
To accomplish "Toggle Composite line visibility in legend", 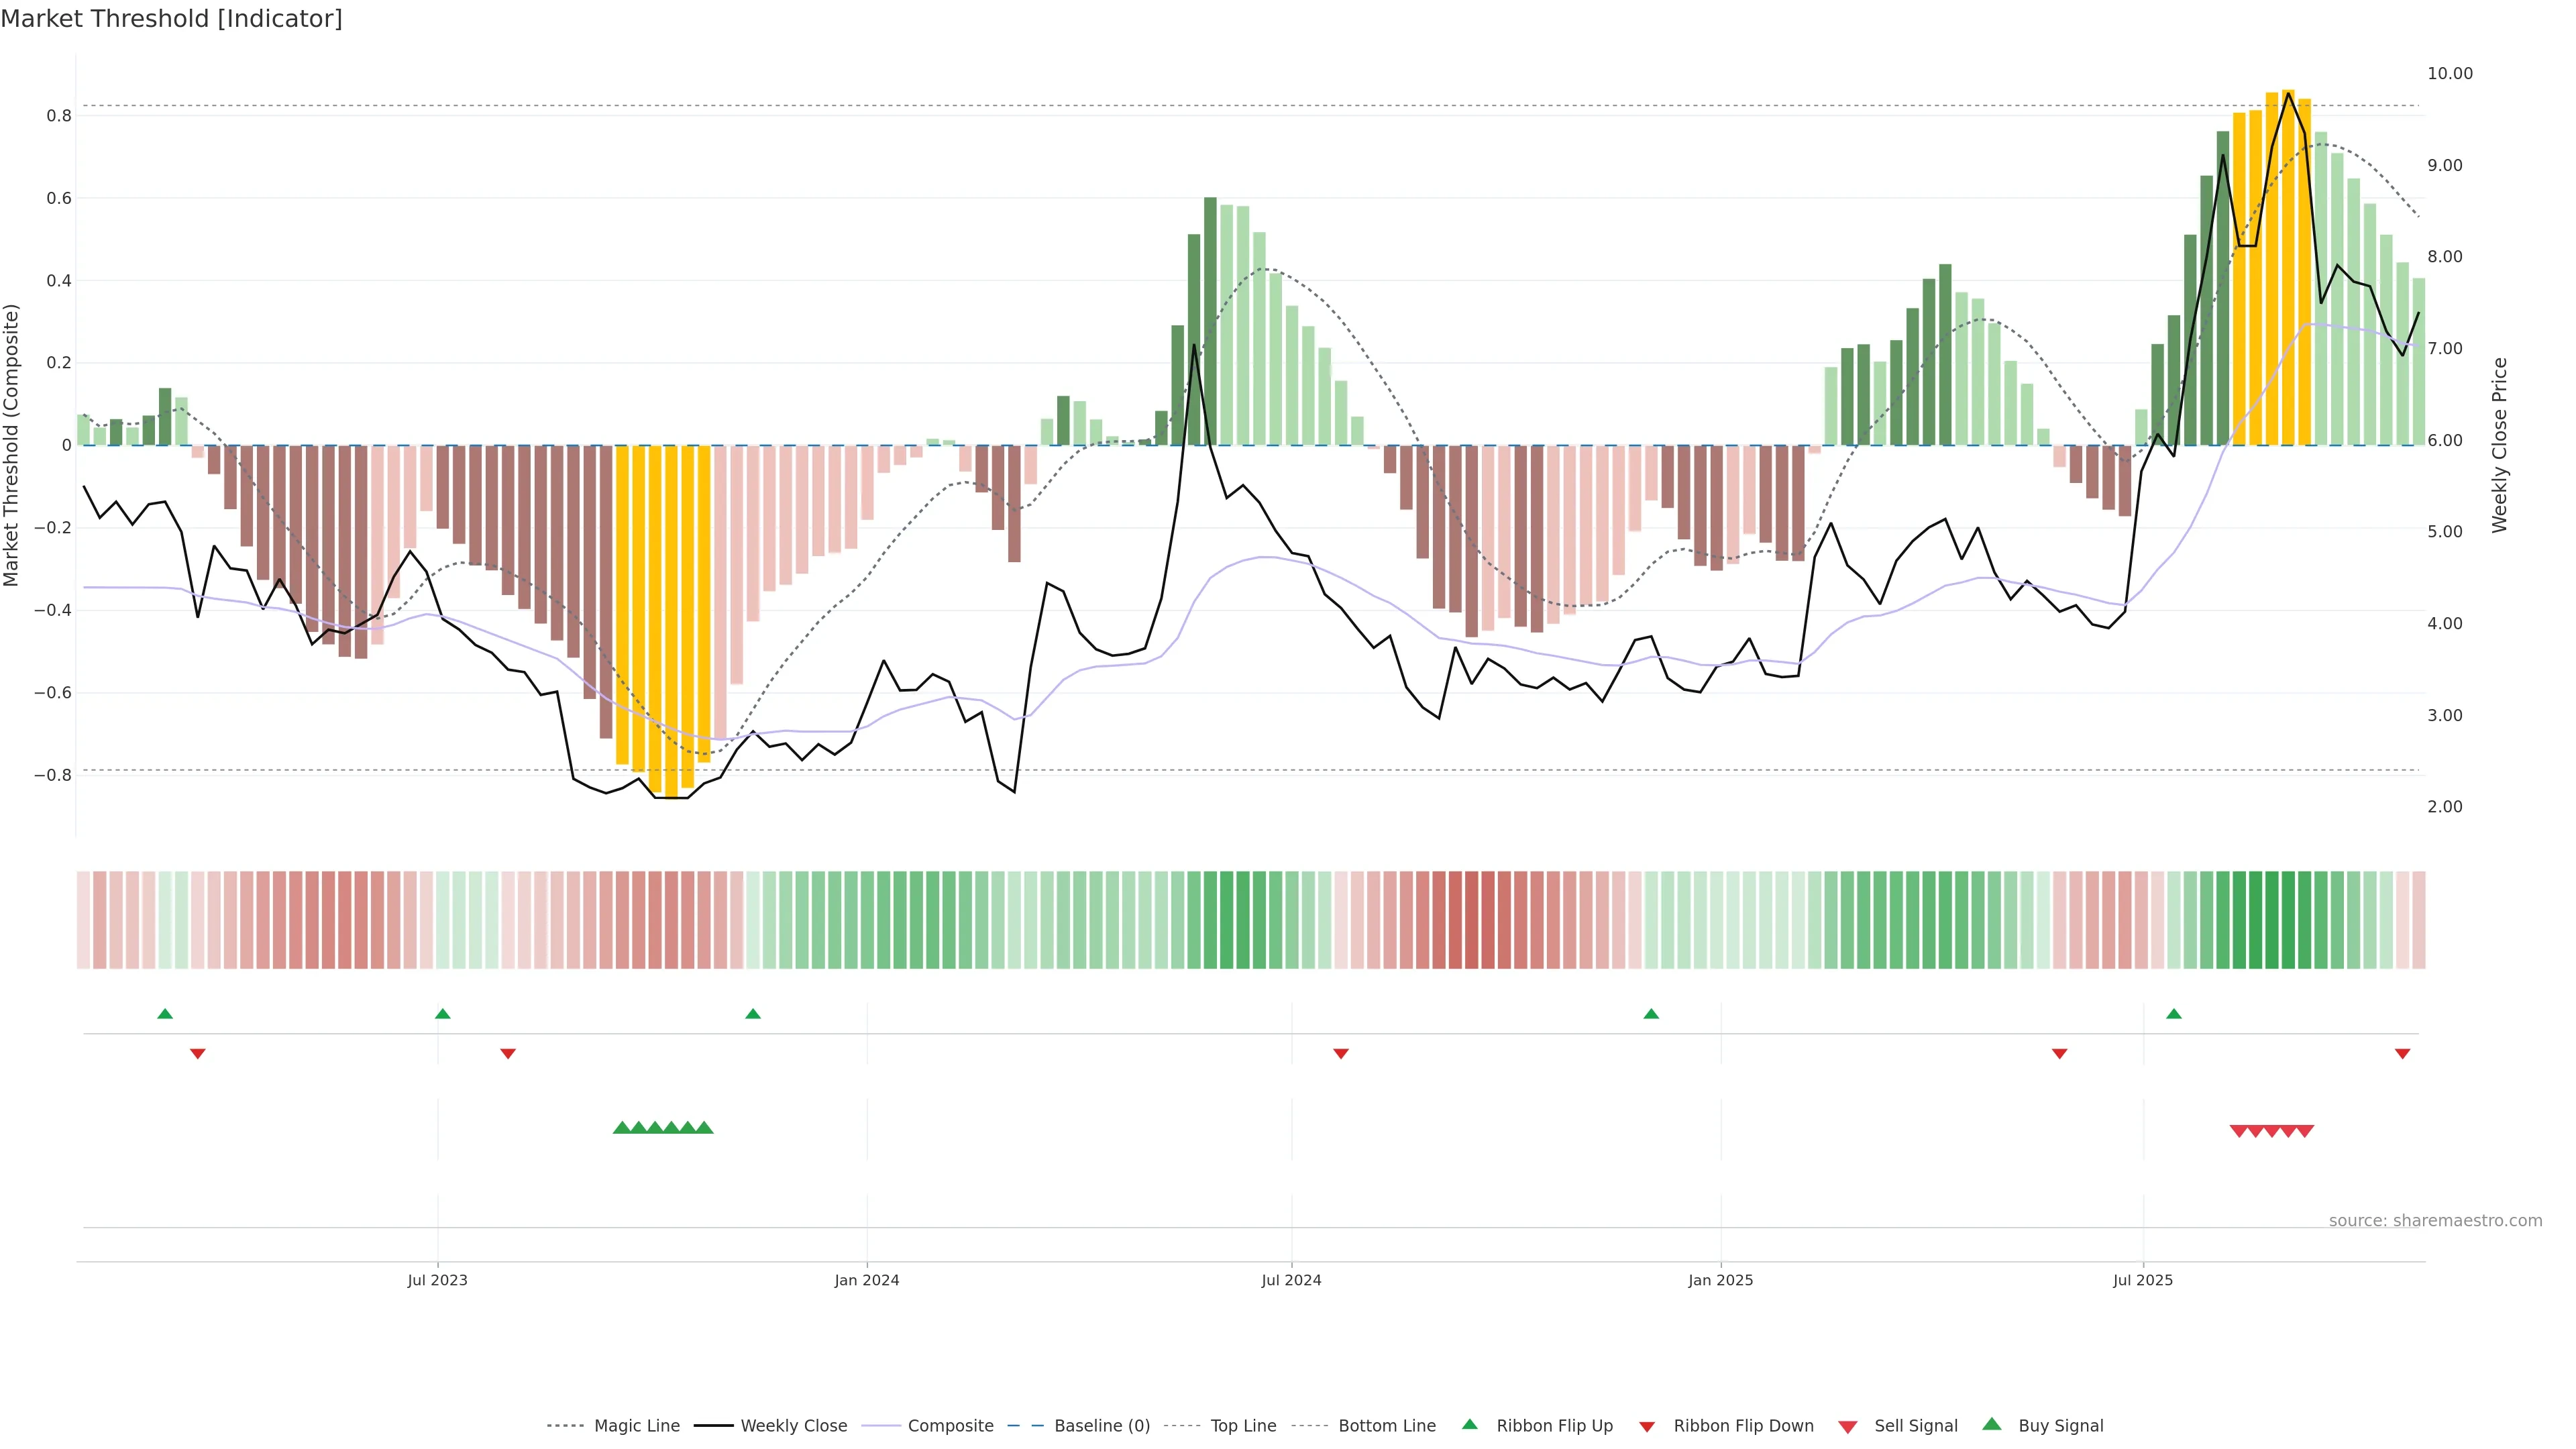I will [950, 1425].
